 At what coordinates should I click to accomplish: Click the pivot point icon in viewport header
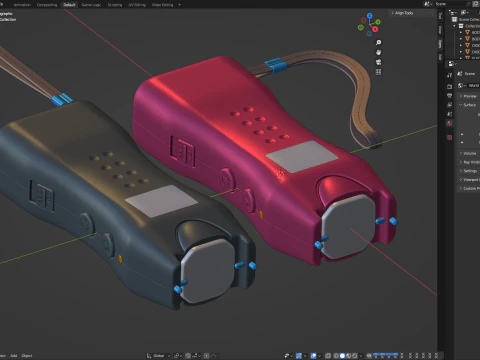click(177, 356)
